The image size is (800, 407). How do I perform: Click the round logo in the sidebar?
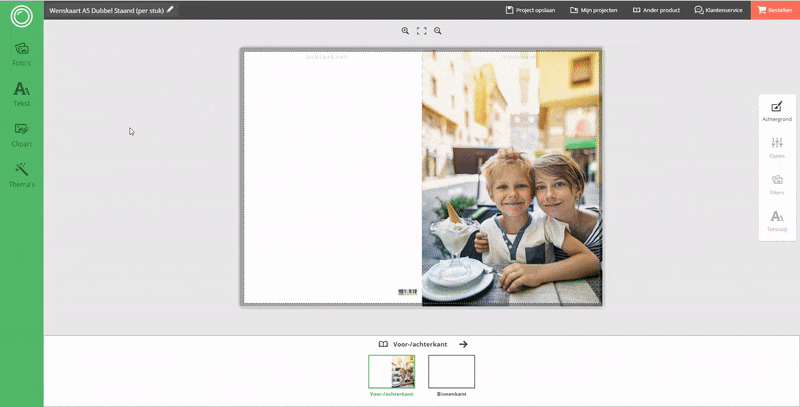(x=21, y=17)
